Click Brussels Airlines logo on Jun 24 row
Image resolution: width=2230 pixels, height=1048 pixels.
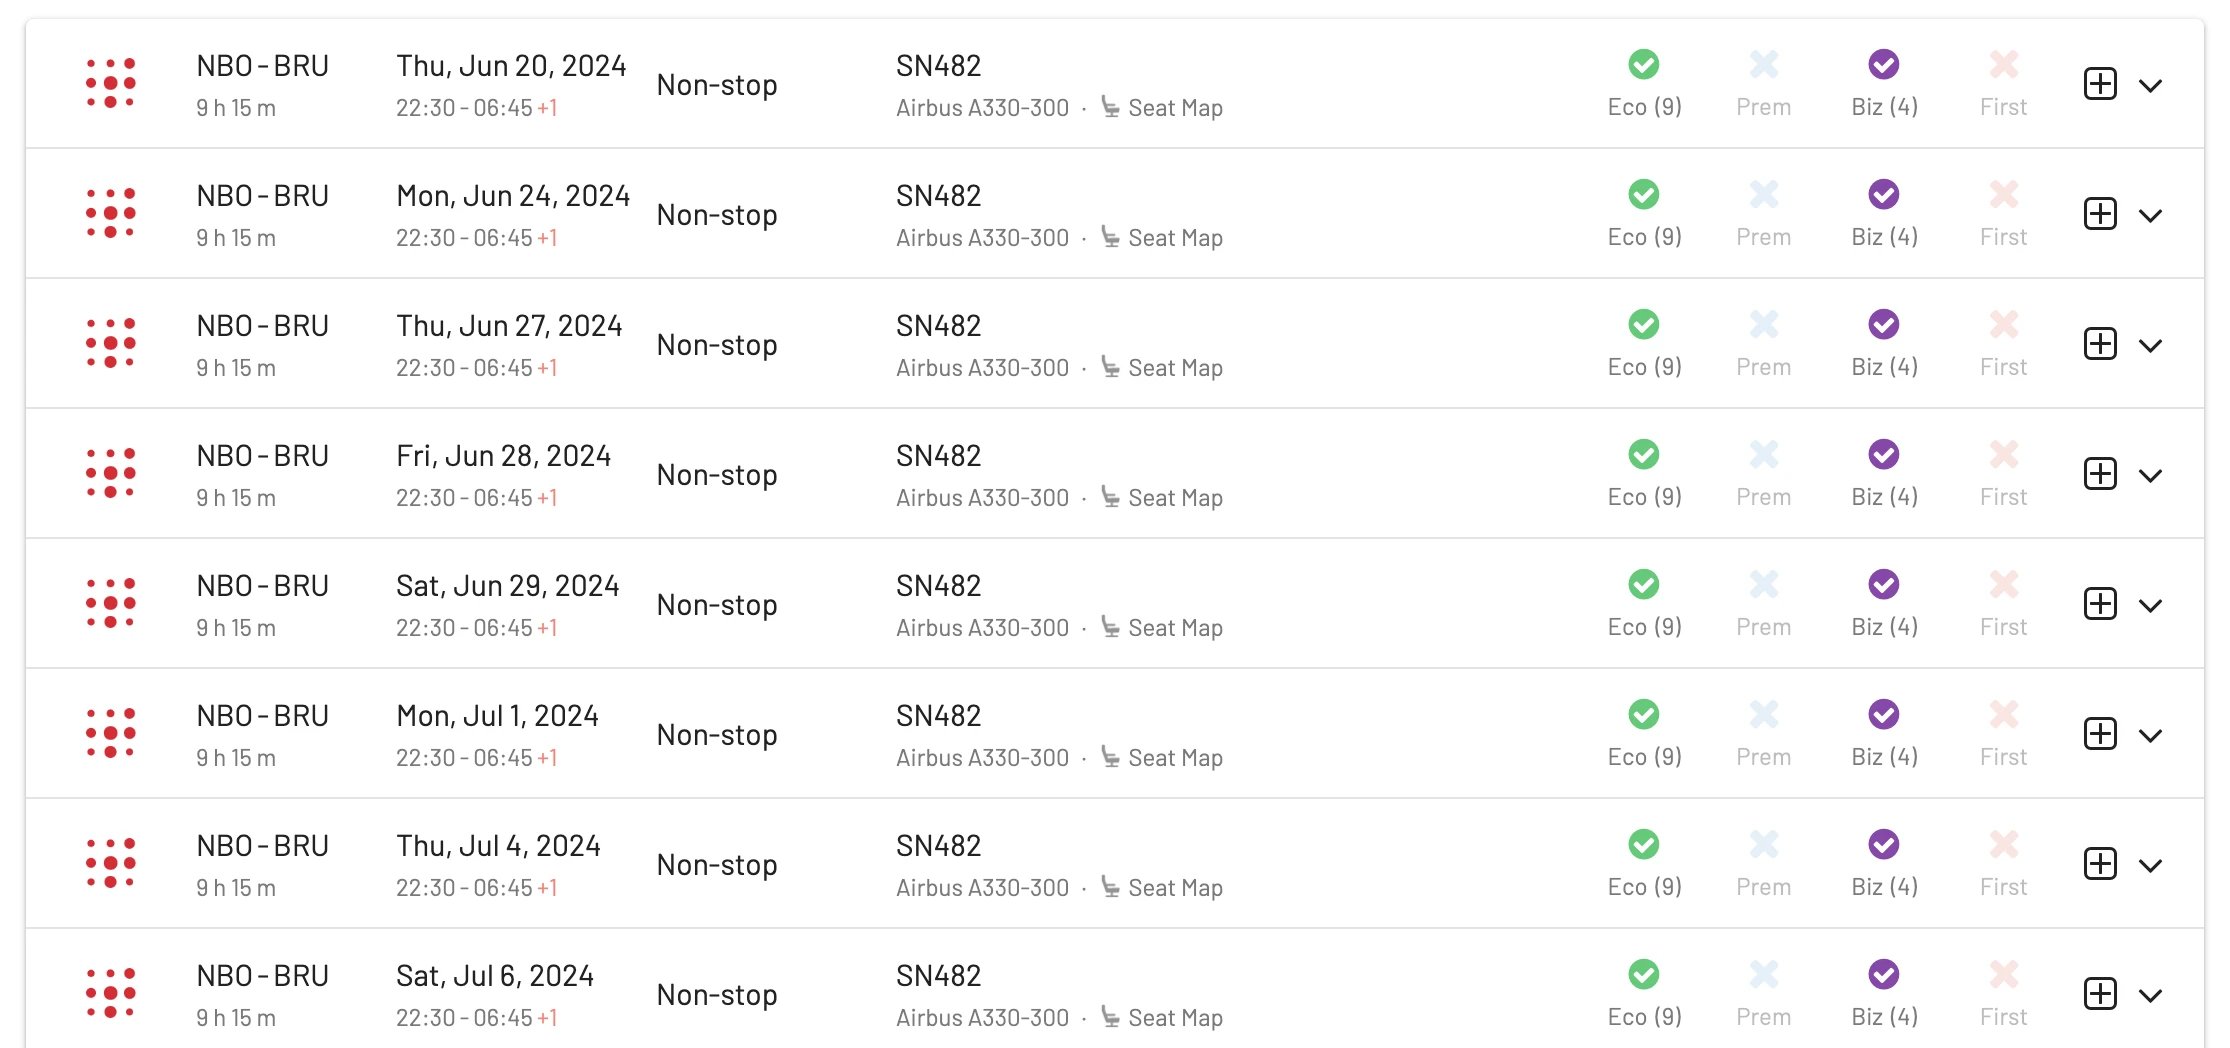(111, 213)
